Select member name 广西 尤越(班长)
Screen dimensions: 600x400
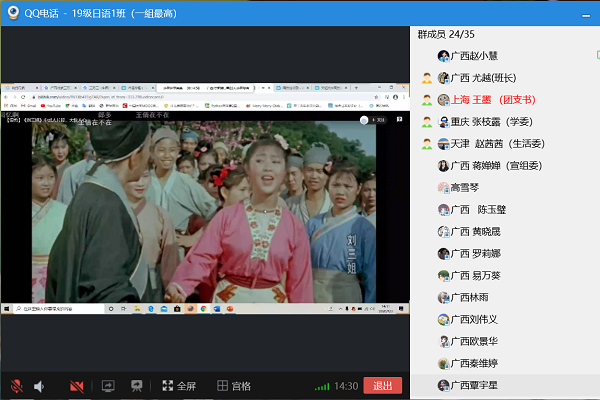[484, 78]
